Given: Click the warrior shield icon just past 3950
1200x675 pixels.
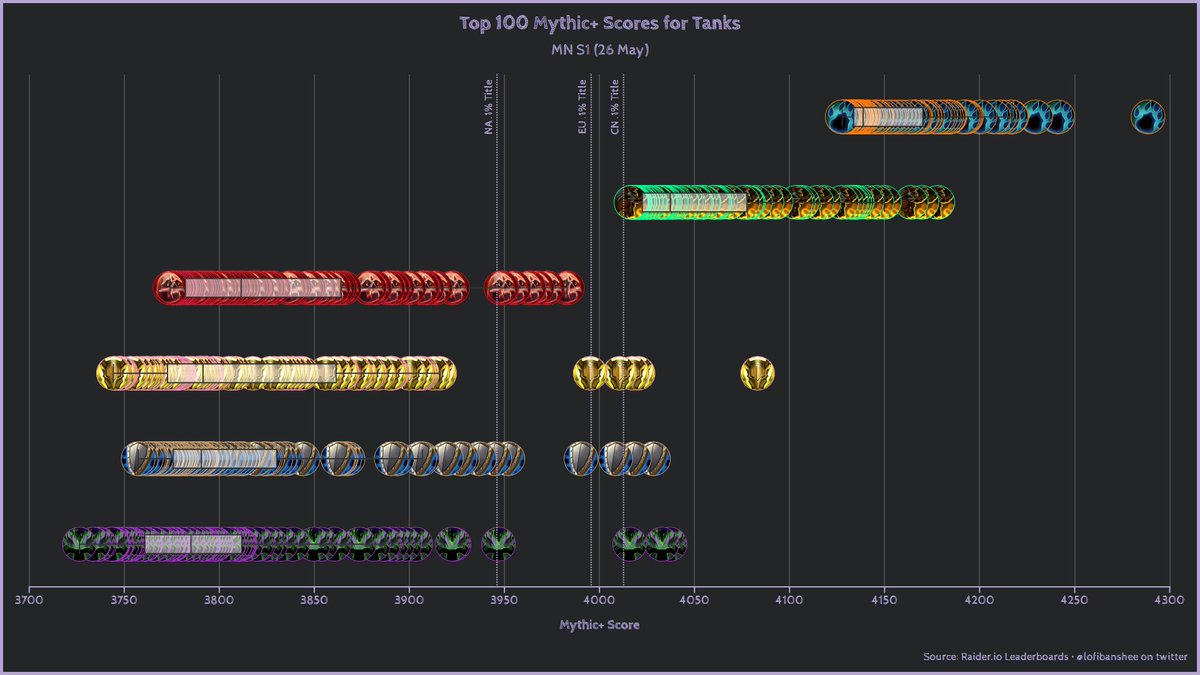Looking at the screenshot, I should point(509,458).
